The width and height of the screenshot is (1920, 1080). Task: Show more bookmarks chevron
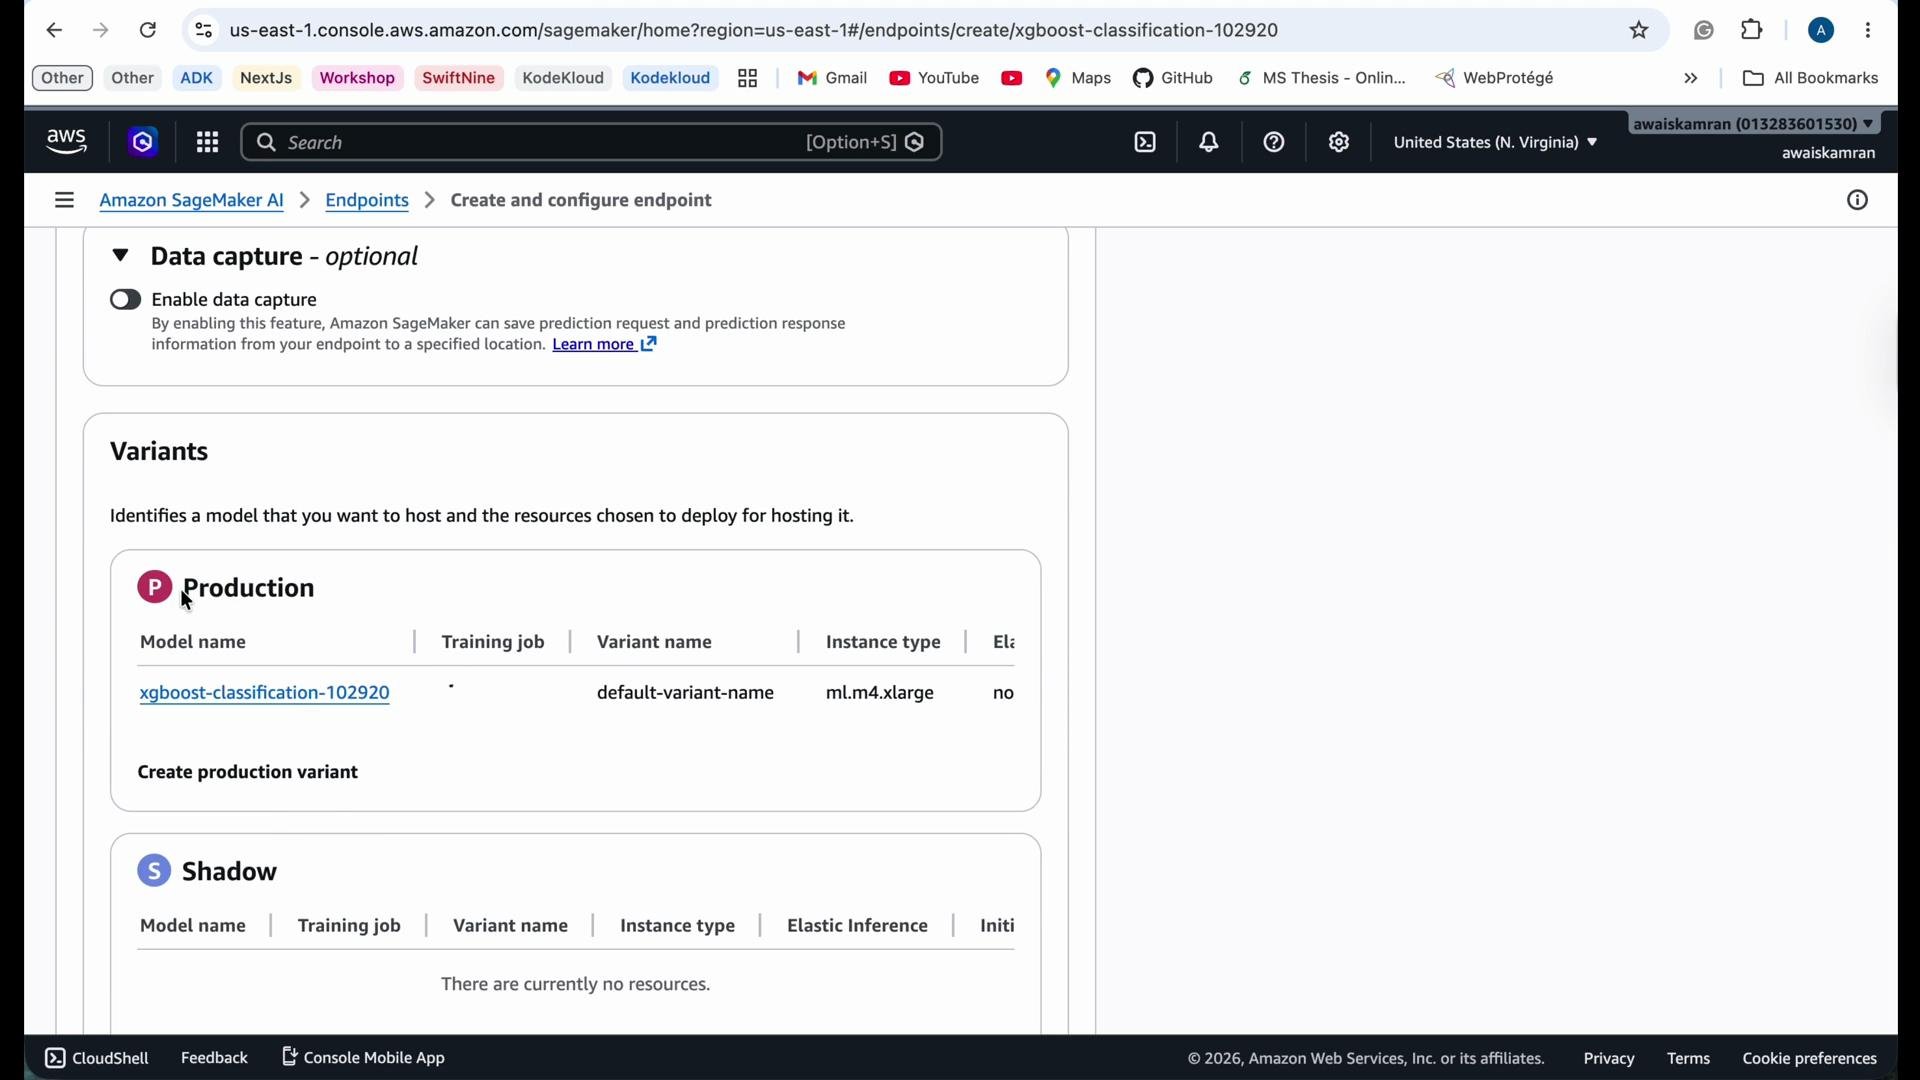pos(1692,79)
